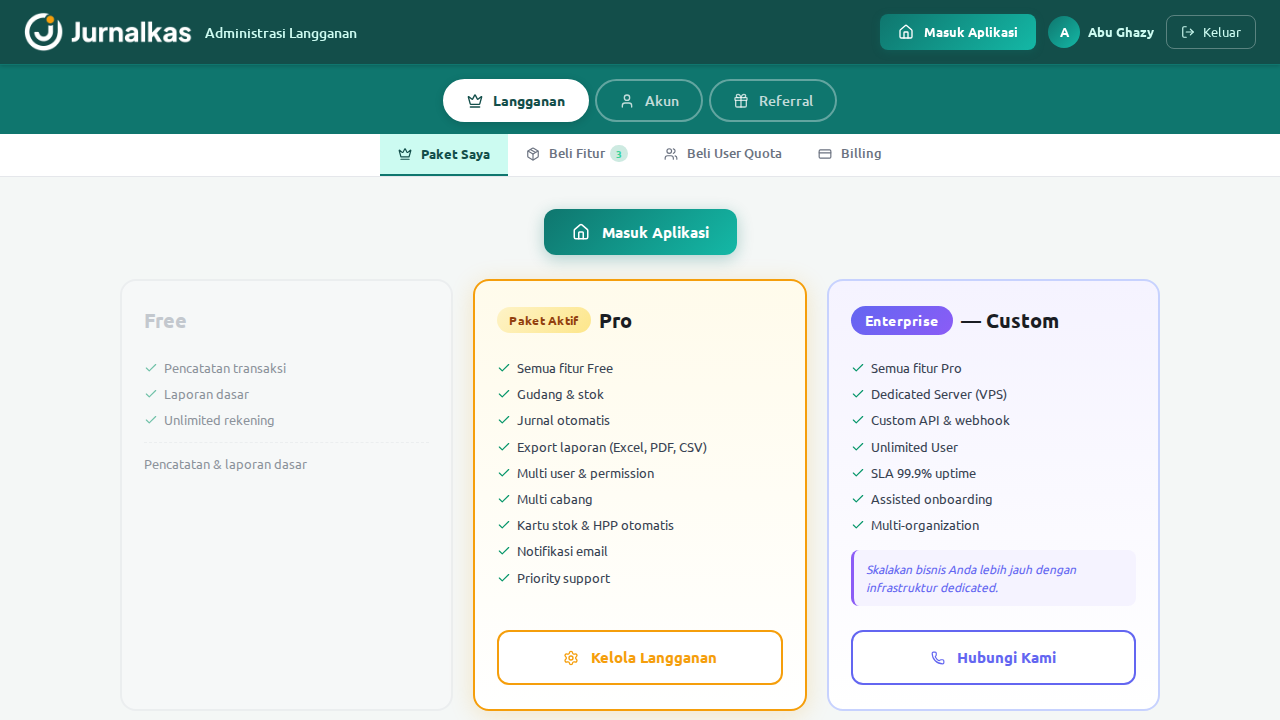
Task: Click the Unlimited rekening feature text
Action: click(x=219, y=420)
